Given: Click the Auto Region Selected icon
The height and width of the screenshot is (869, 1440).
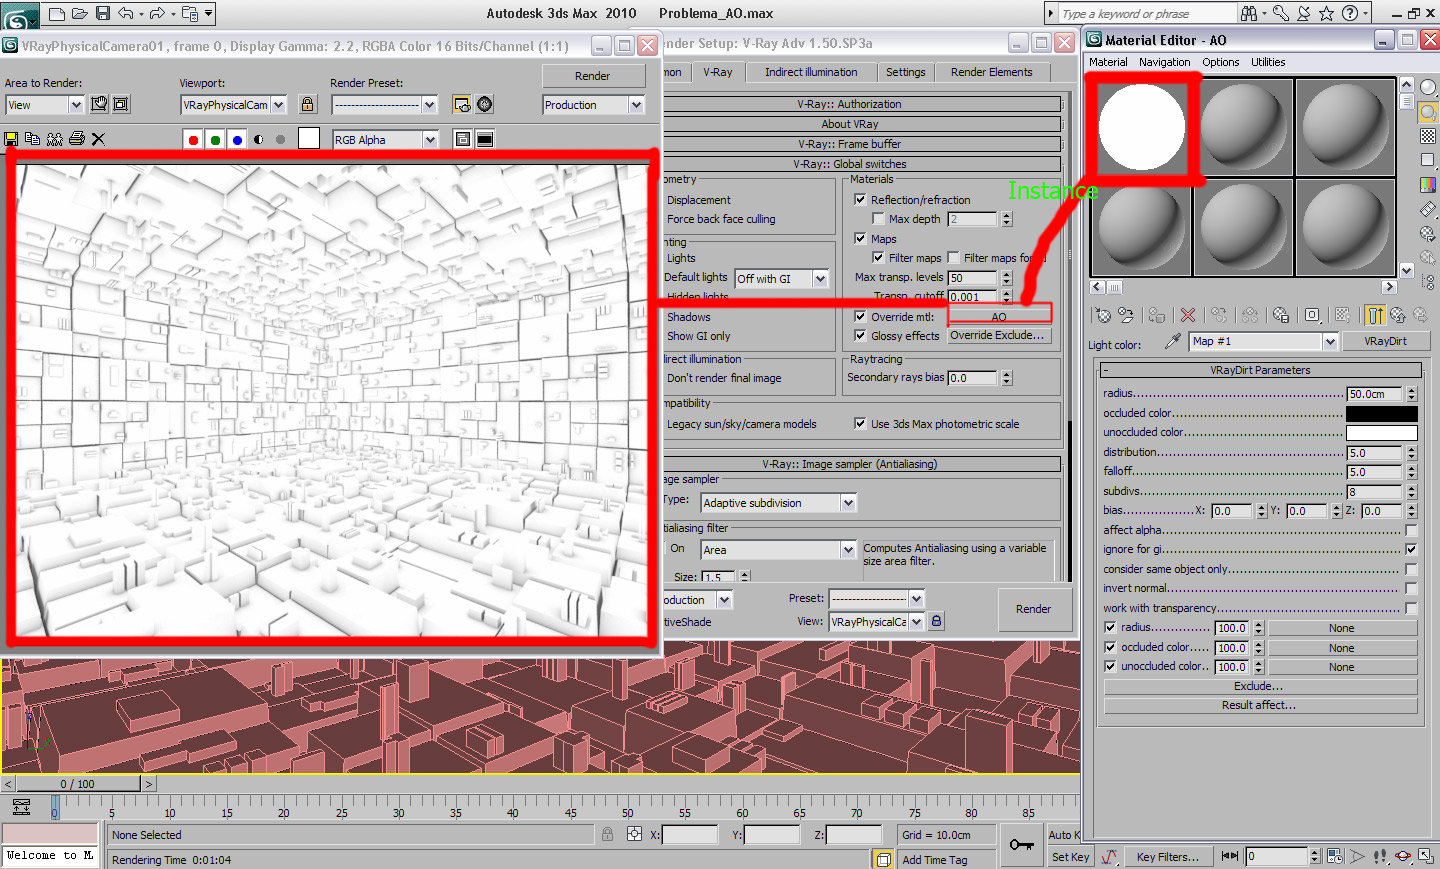Looking at the screenshot, I should (x=121, y=104).
